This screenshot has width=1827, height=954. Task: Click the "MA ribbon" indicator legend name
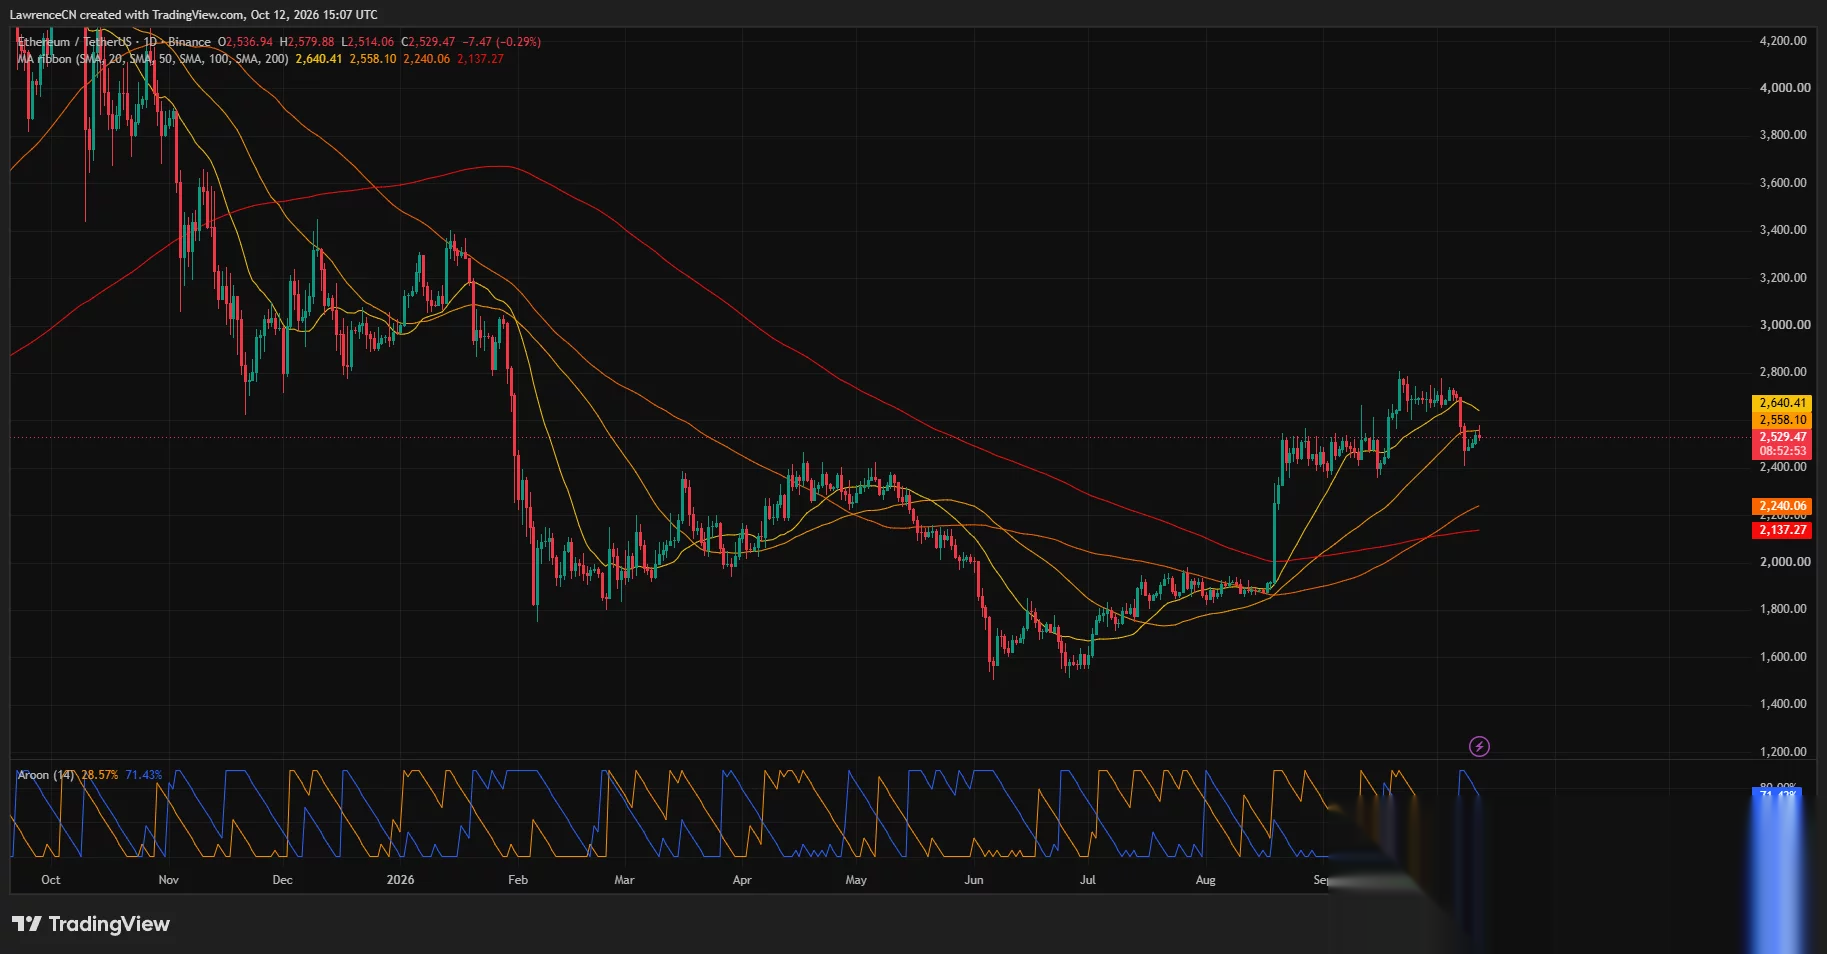pyautogui.click(x=44, y=59)
